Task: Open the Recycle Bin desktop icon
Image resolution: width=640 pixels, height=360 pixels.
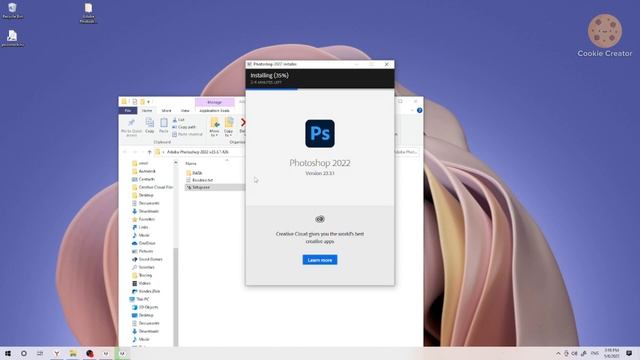Action: [x=12, y=11]
